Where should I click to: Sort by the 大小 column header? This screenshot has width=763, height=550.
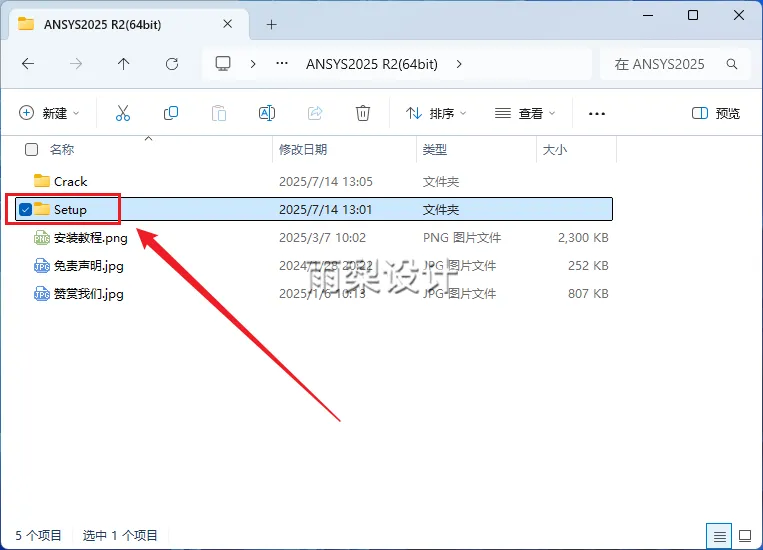555,149
